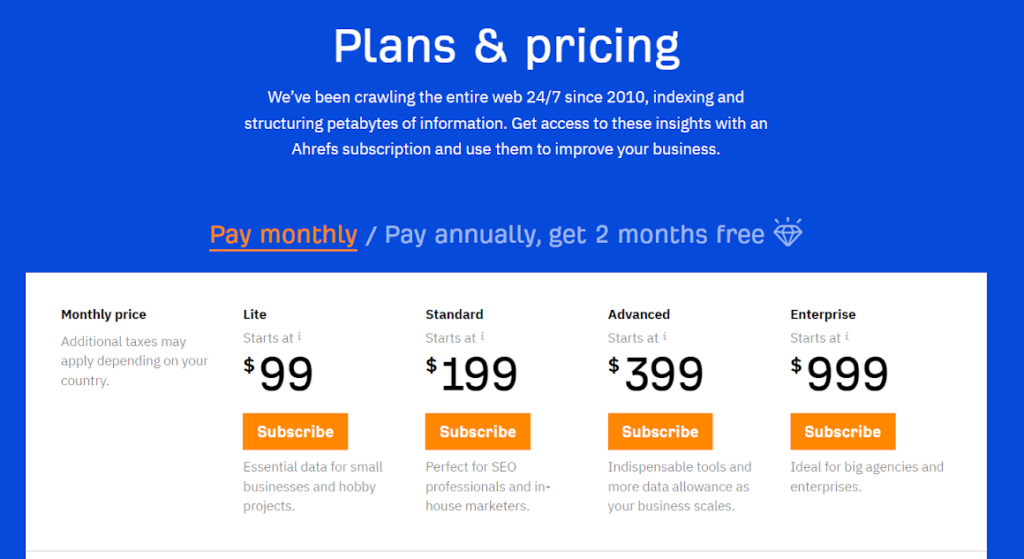Viewport: 1024px width, 559px height.
Task: Click the $99 price figure
Action: click(279, 375)
